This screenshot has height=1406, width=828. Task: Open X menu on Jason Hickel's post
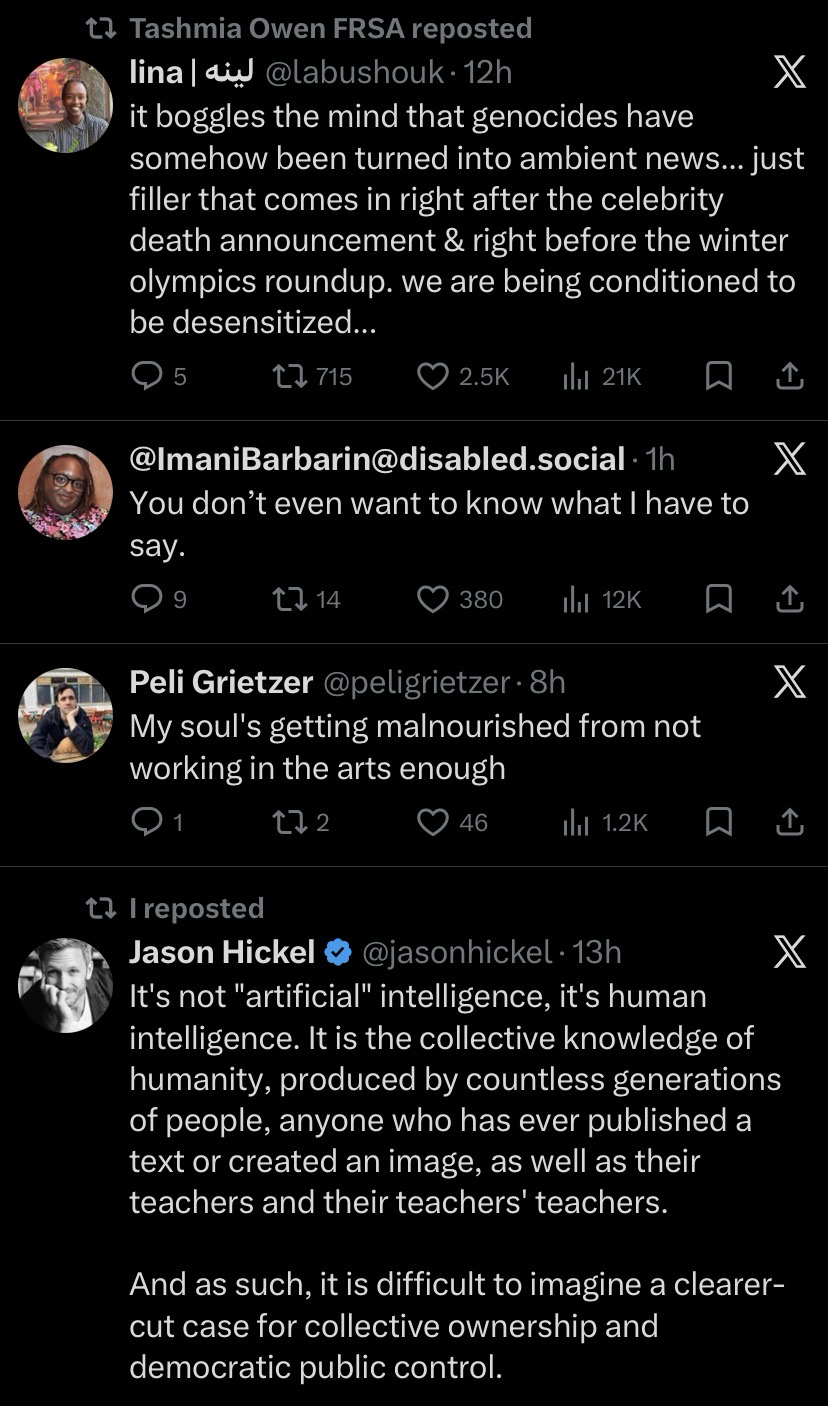(790, 953)
